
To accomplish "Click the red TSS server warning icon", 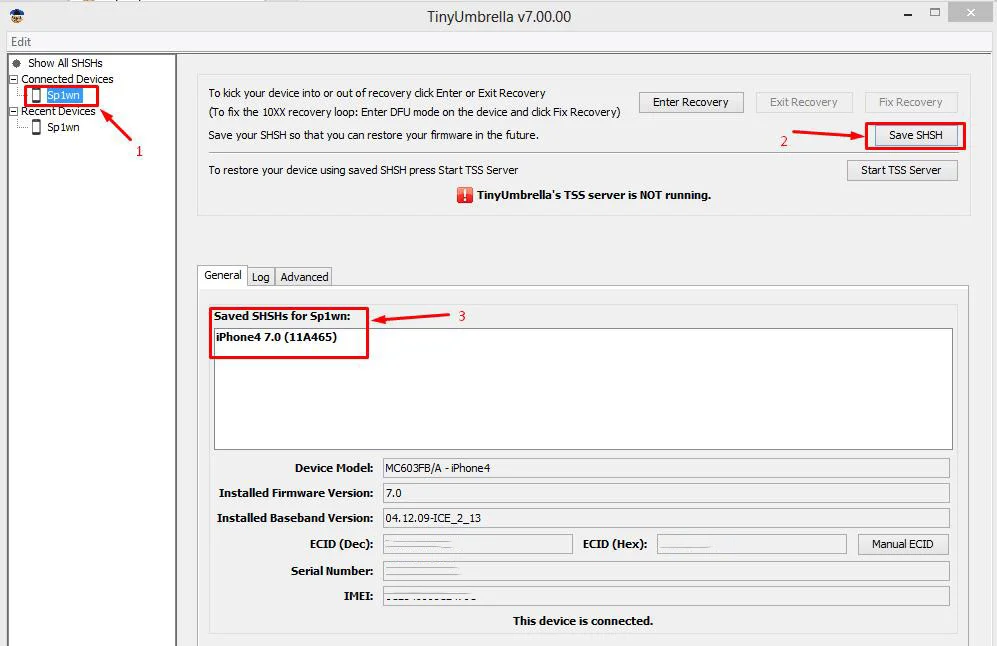I will tap(464, 195).
